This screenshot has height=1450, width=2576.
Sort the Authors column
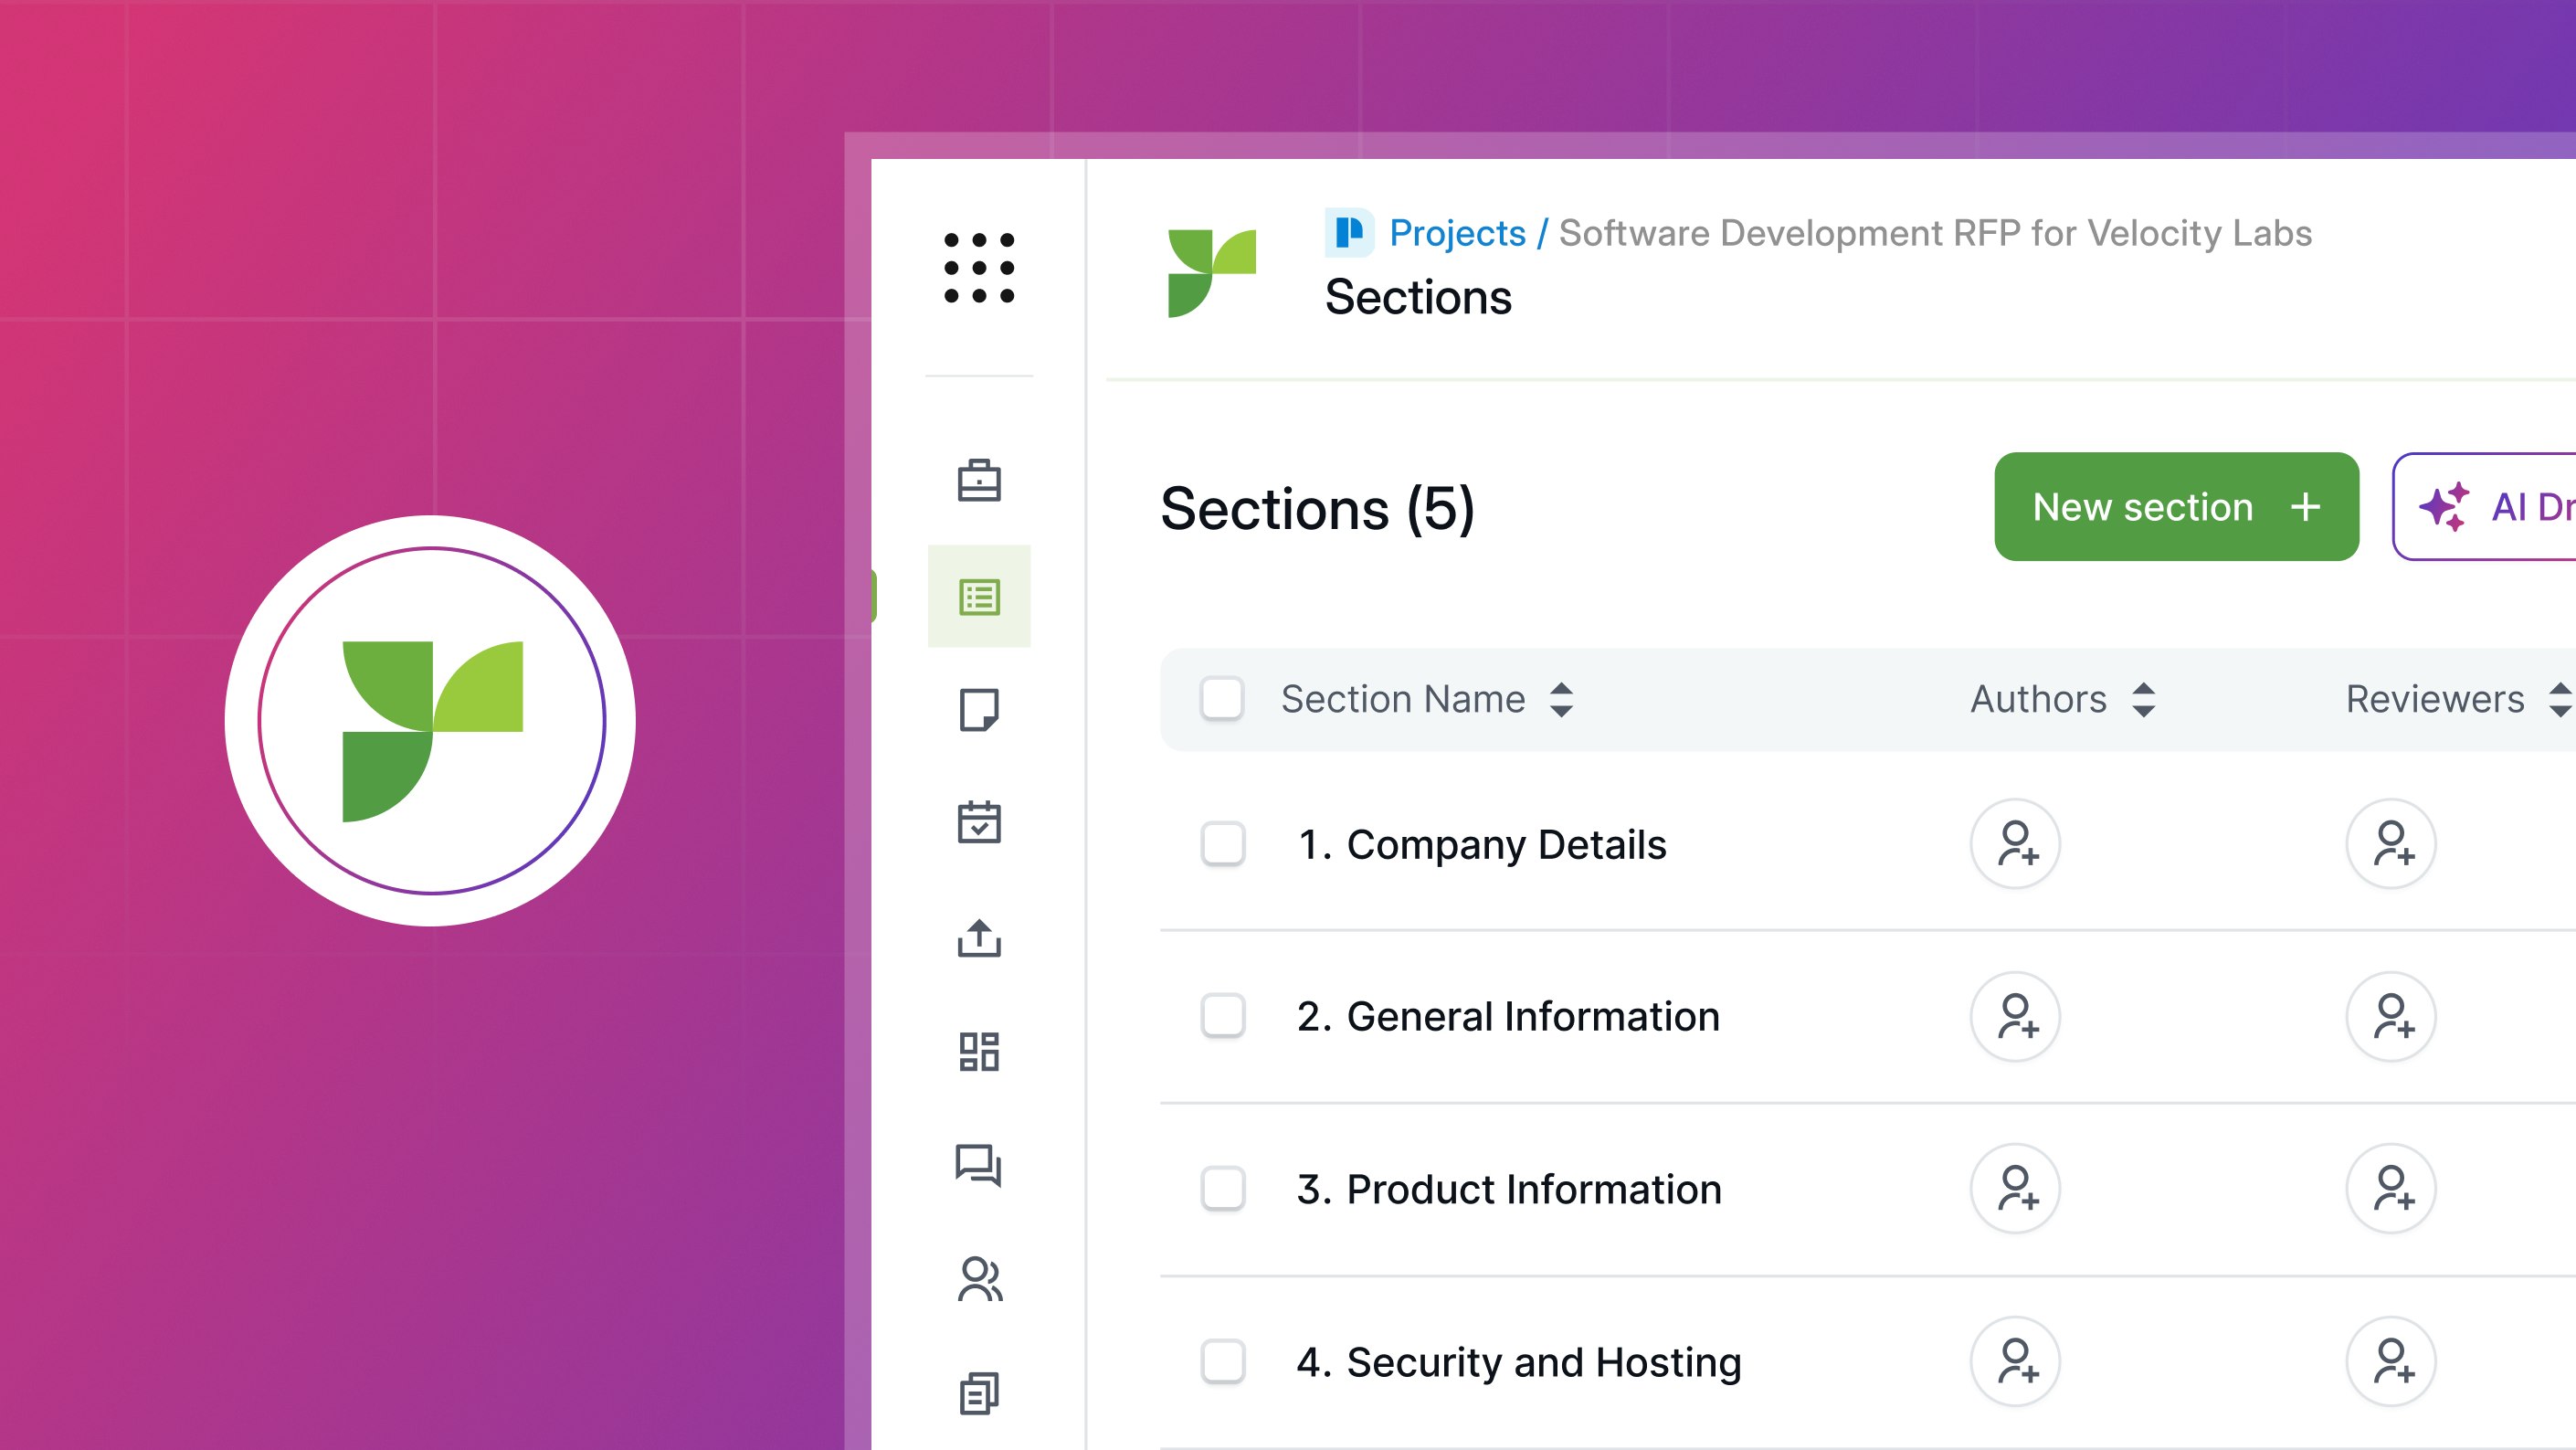tap(2145, 700)
